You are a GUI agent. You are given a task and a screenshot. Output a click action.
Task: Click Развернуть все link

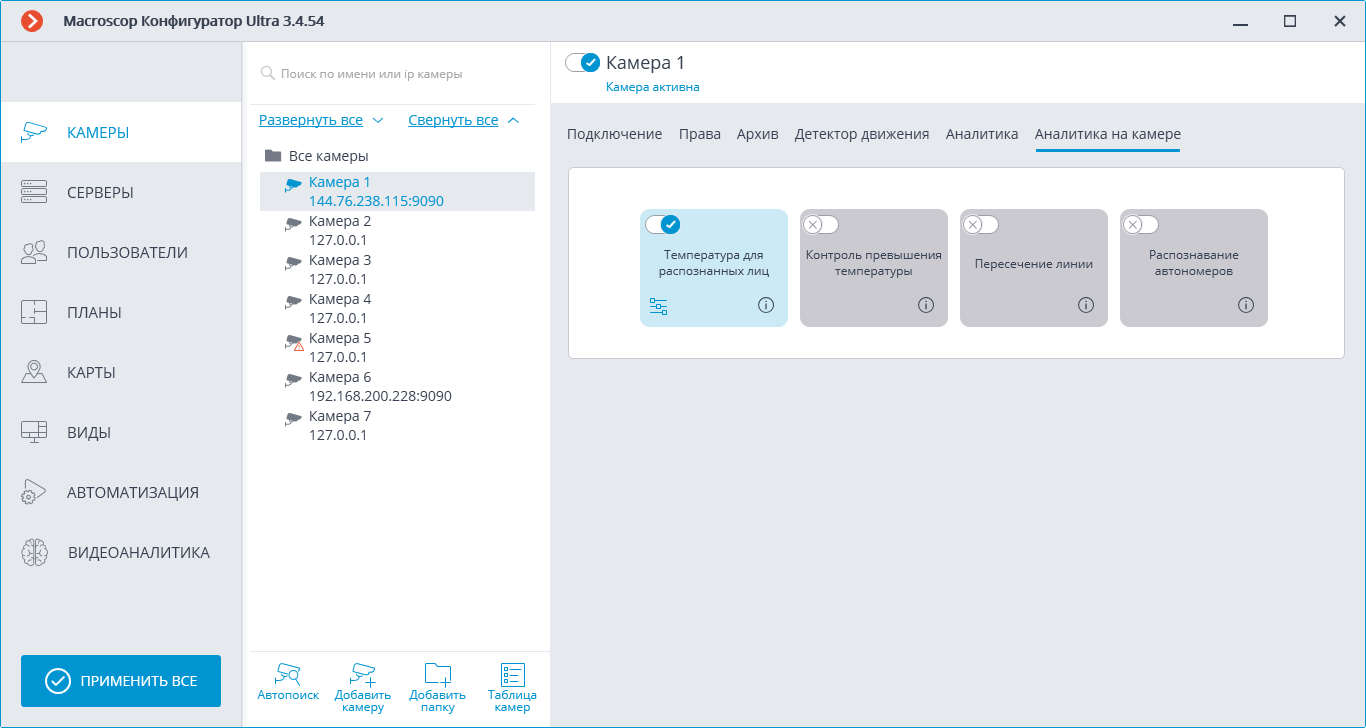(x=311, y=120)
